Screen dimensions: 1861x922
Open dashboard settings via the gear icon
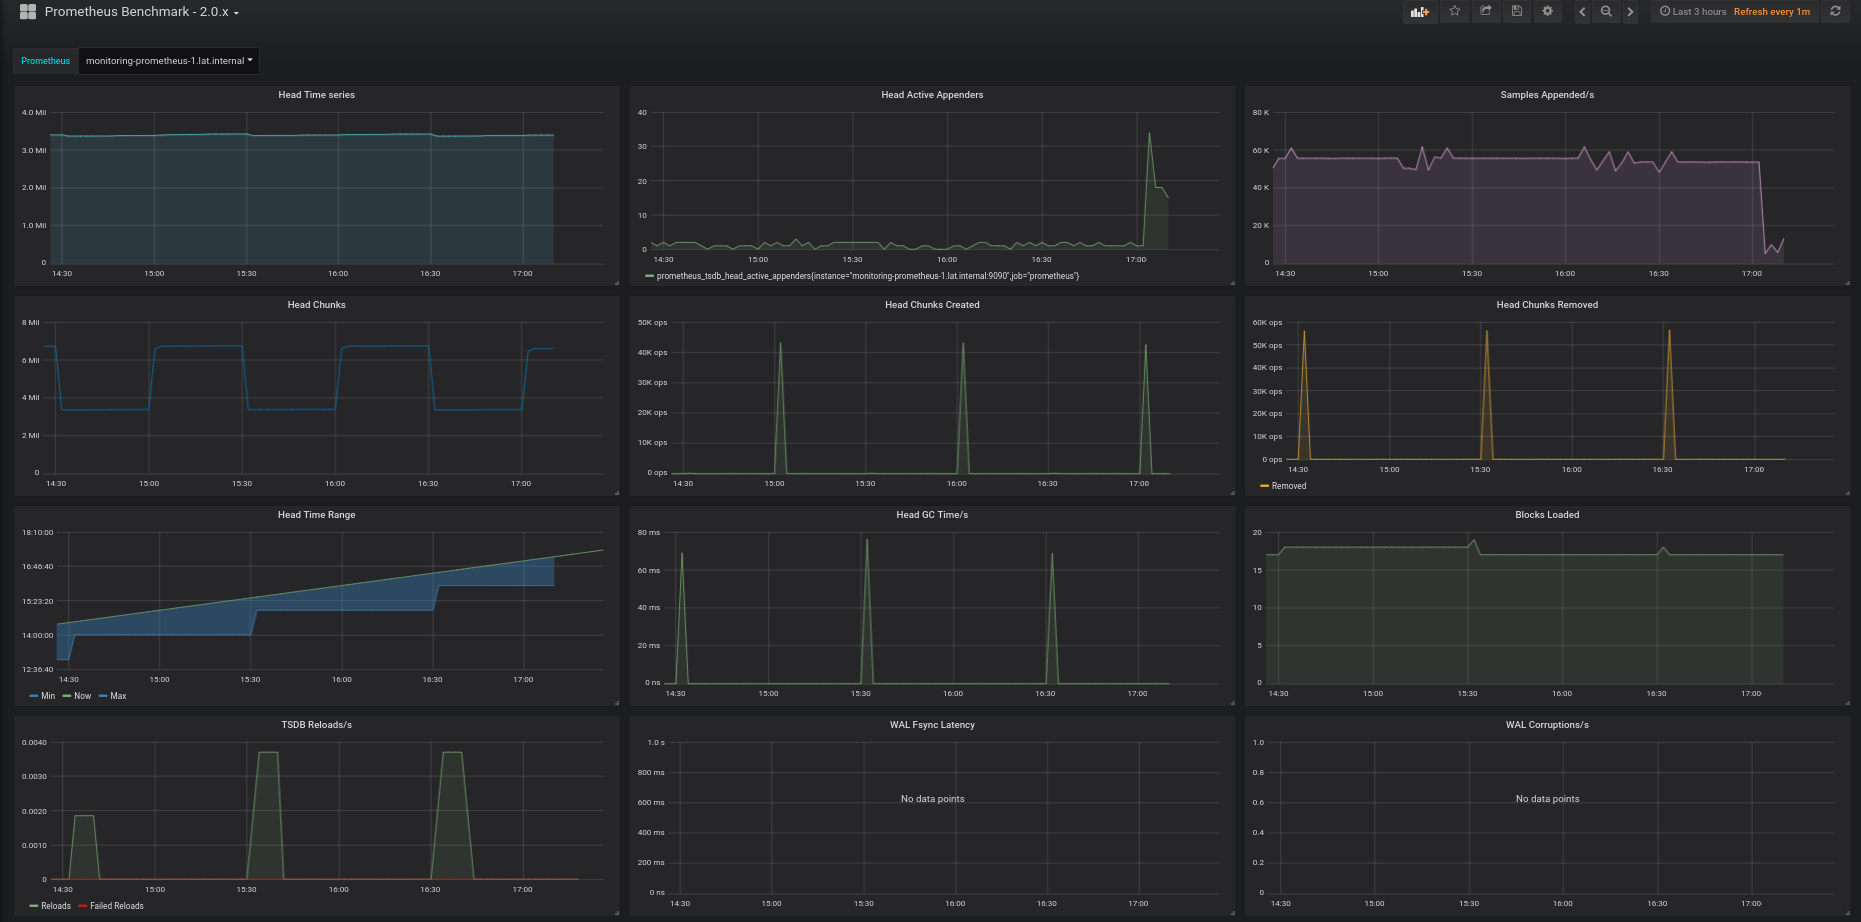[x=1547, y=11]
